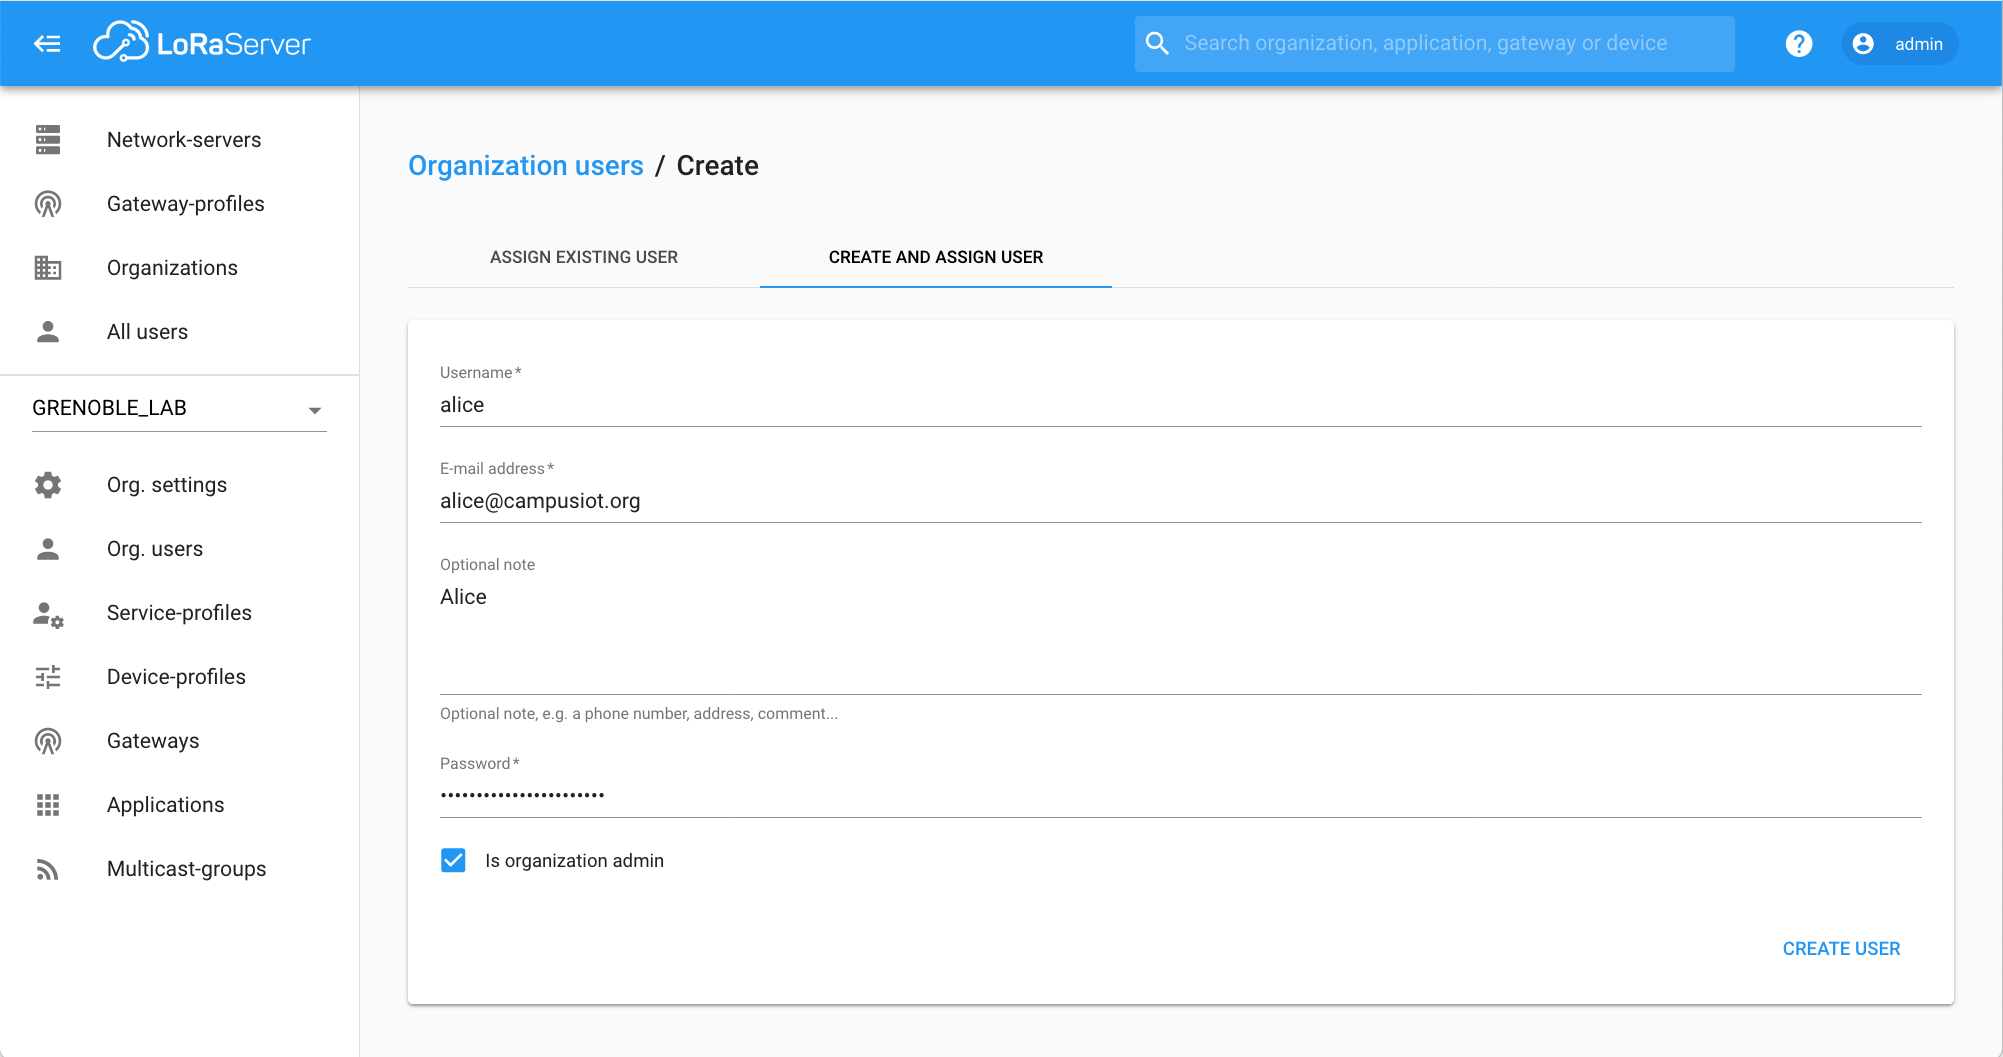
Task: Click the Network-servers icon in sidebar
Action: tap(48, 140)
